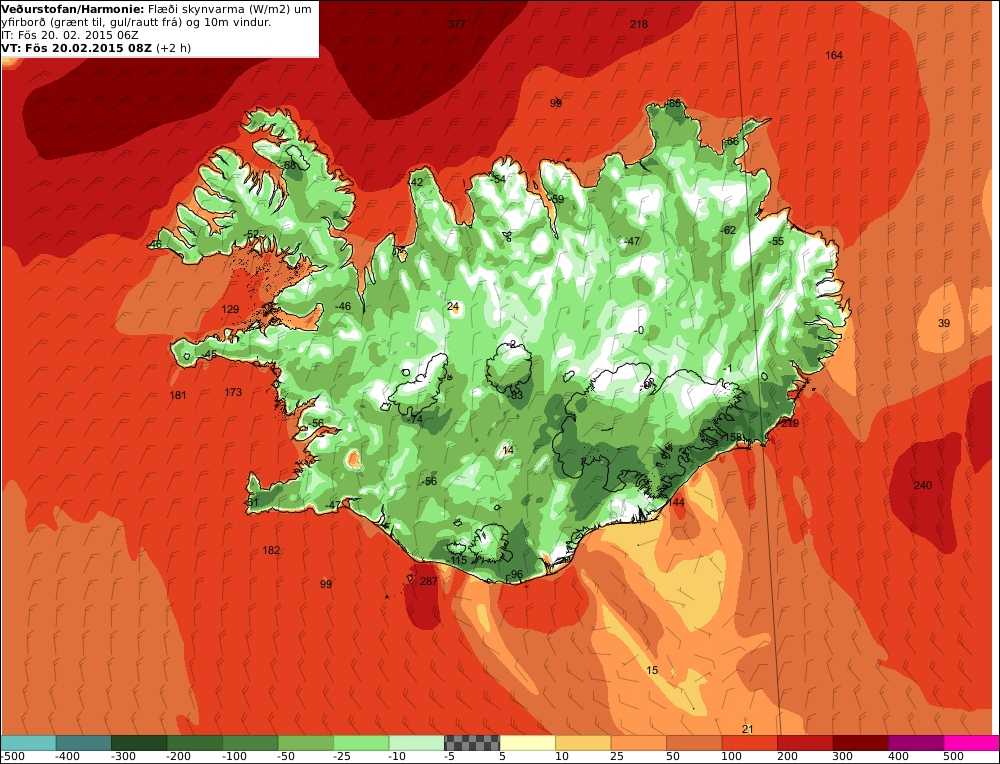Click the -62 value in northeast Iceland
Image resolution: width=1000 pixels, height=764 pixels.
click(728, 230)
